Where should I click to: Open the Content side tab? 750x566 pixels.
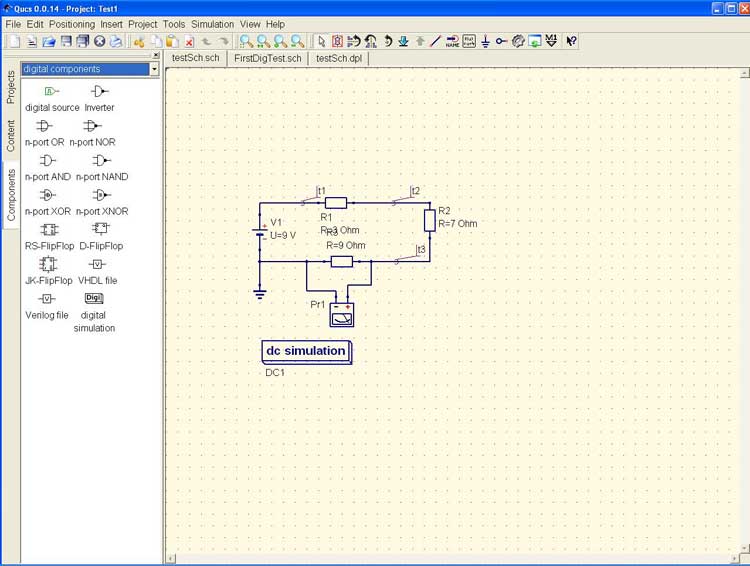tap(11, 135)
